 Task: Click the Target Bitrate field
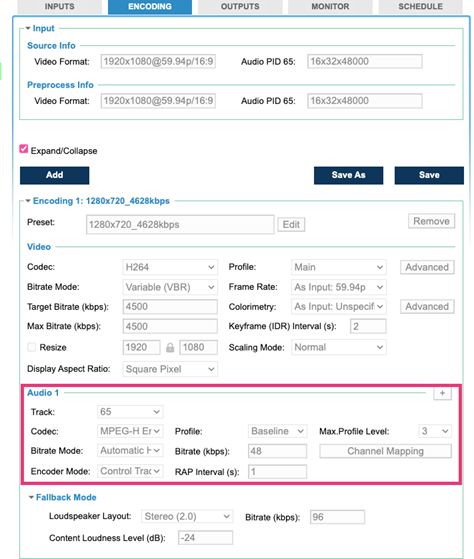(x=170, y=307)
